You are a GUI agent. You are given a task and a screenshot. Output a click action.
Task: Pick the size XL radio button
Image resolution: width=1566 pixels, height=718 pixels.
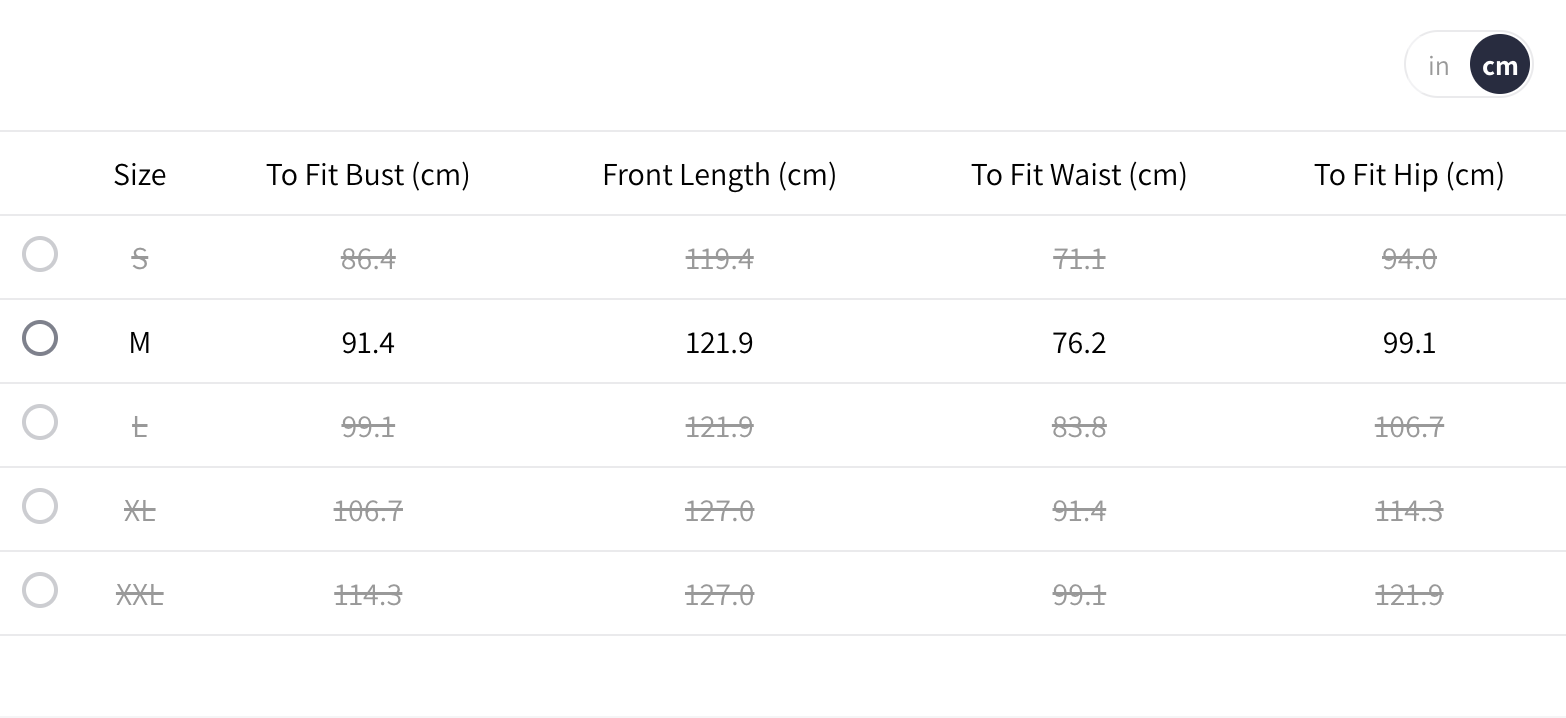[40, 506]
